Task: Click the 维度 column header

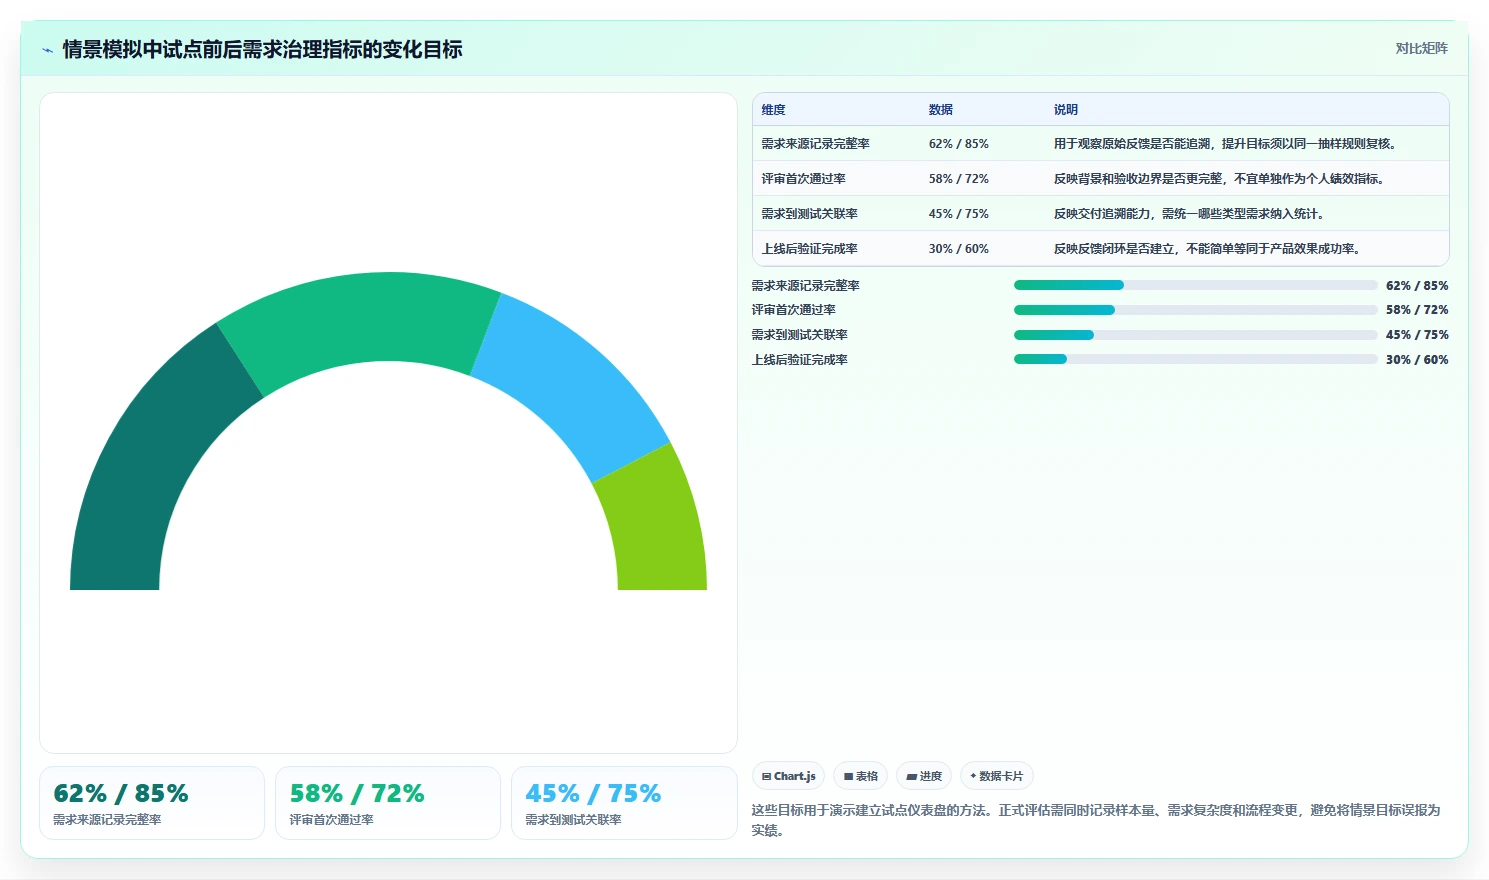Action: coord(773,110)
